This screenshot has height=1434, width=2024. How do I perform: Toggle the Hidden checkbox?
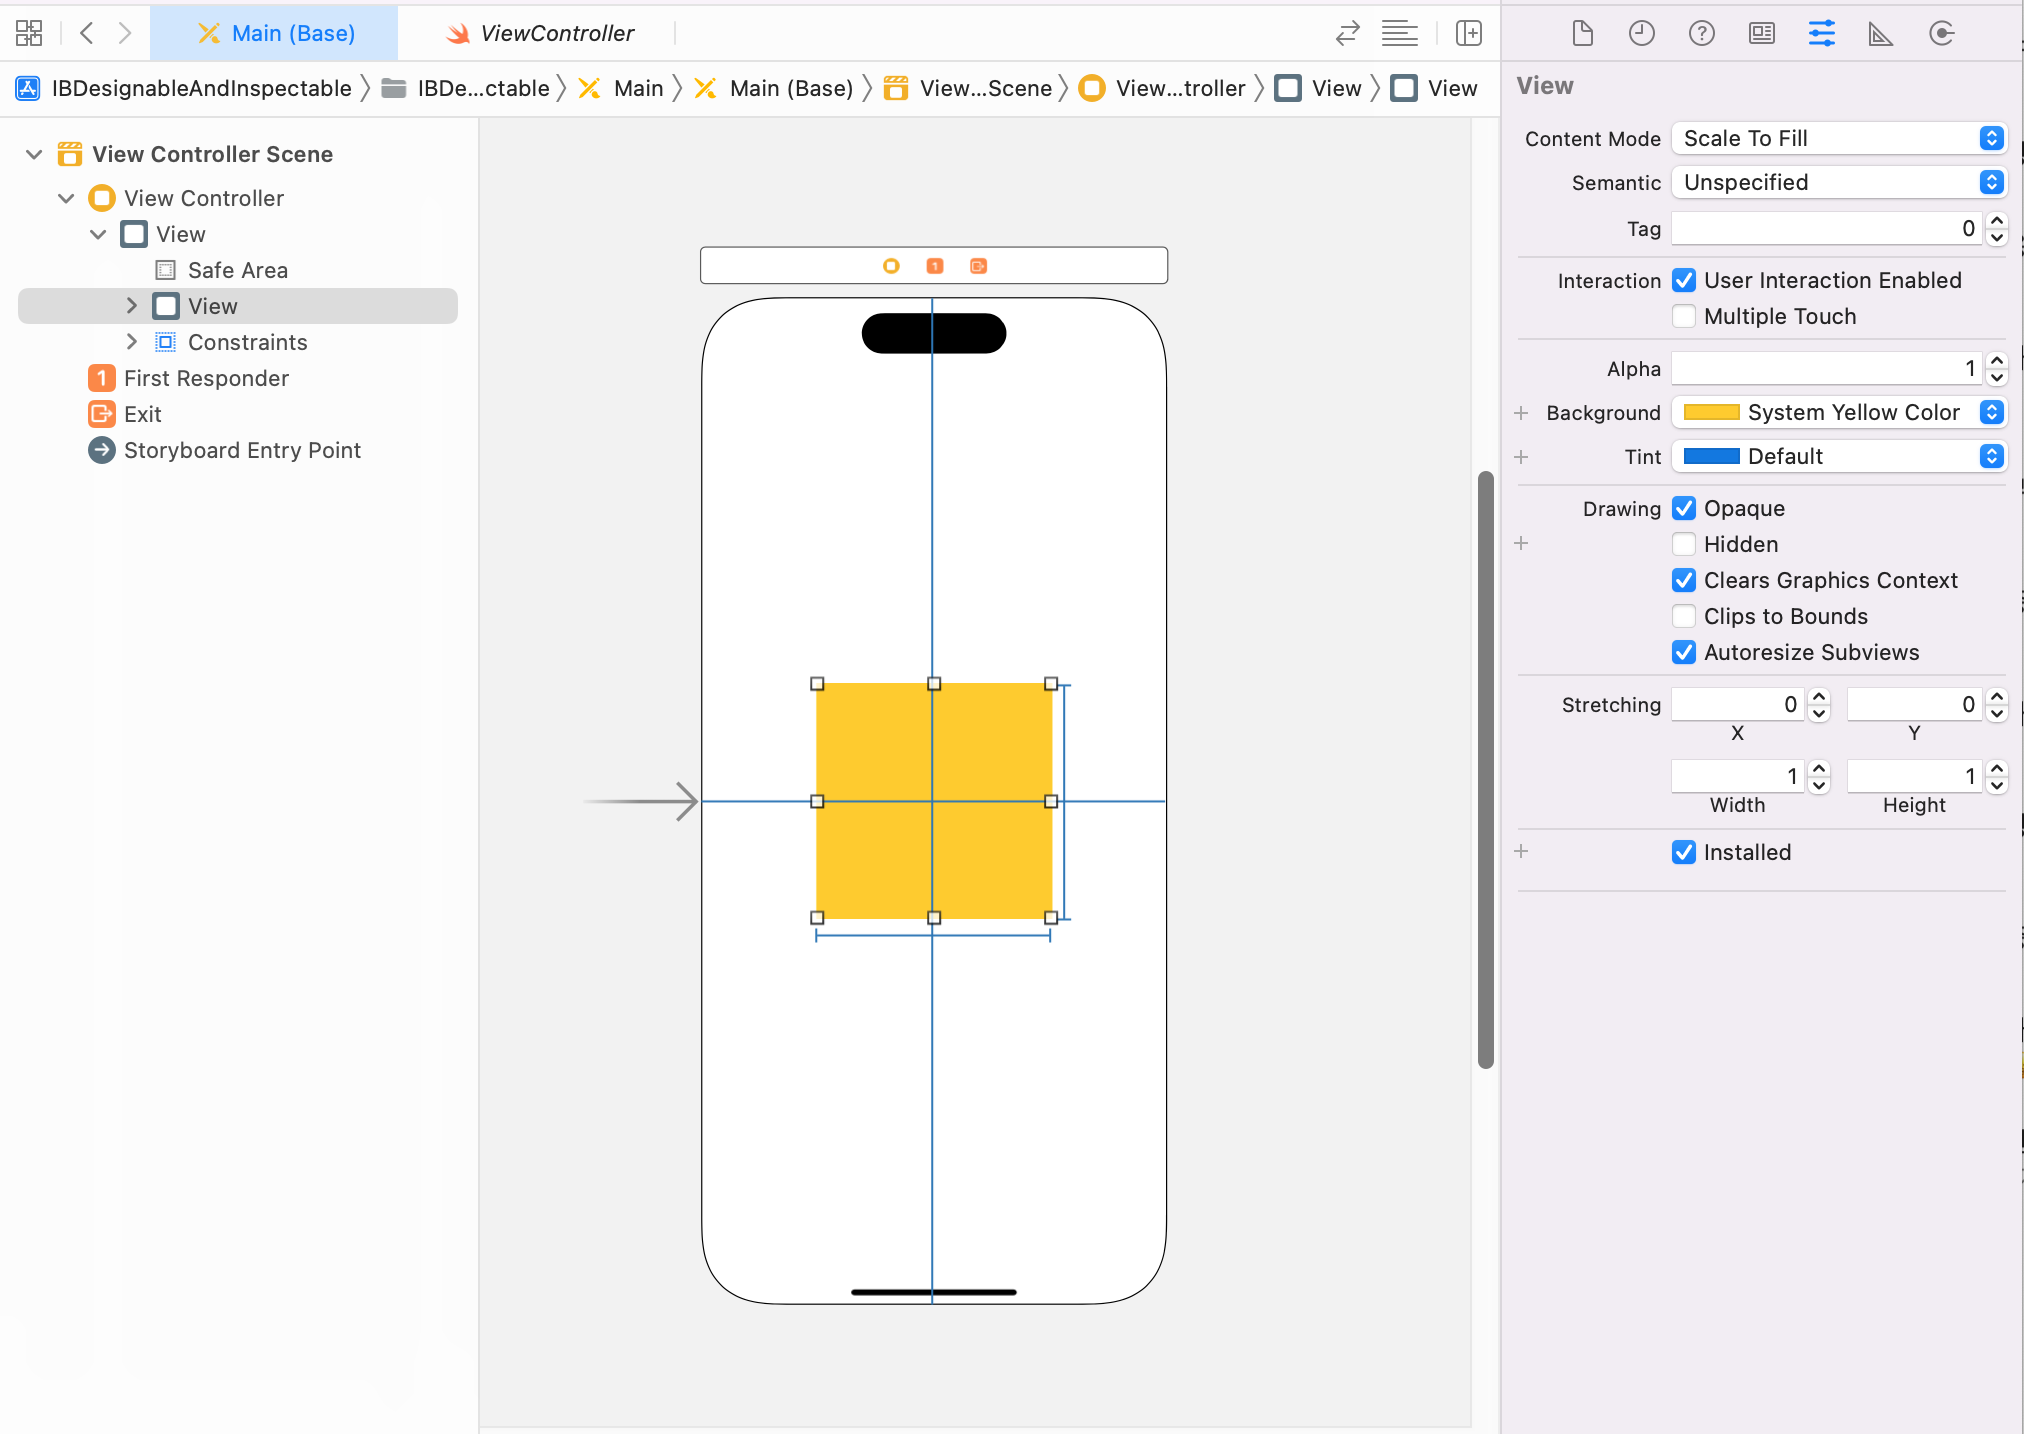click(1684, 544)
